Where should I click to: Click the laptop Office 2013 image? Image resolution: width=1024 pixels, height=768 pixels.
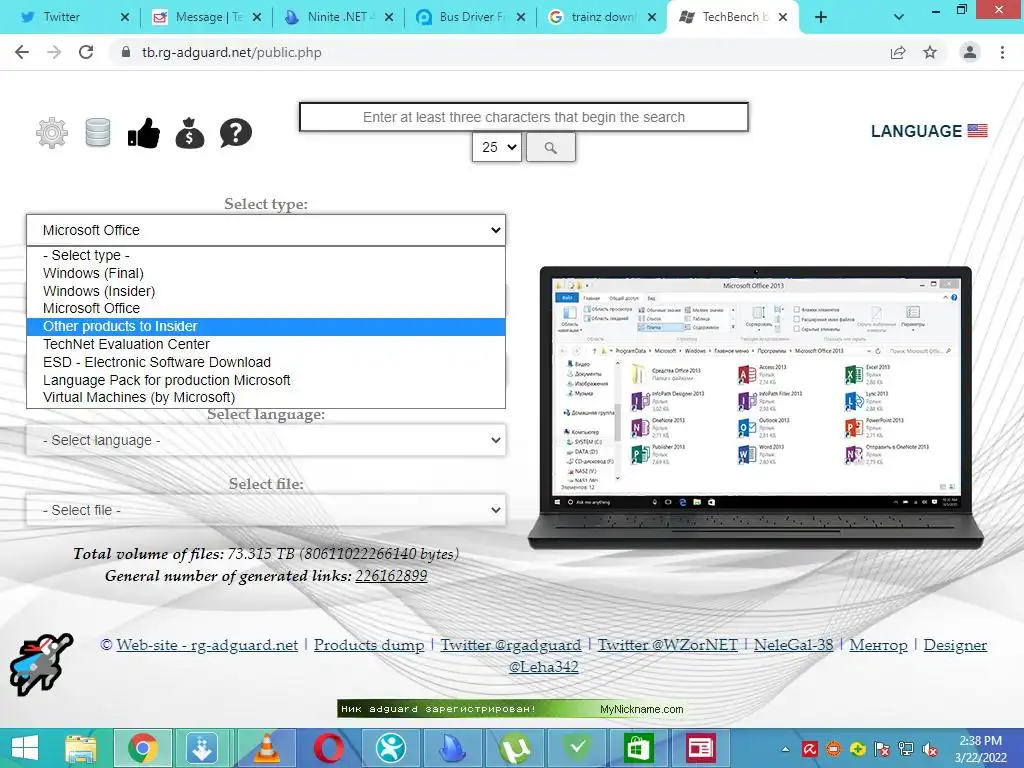click(756, 408)
